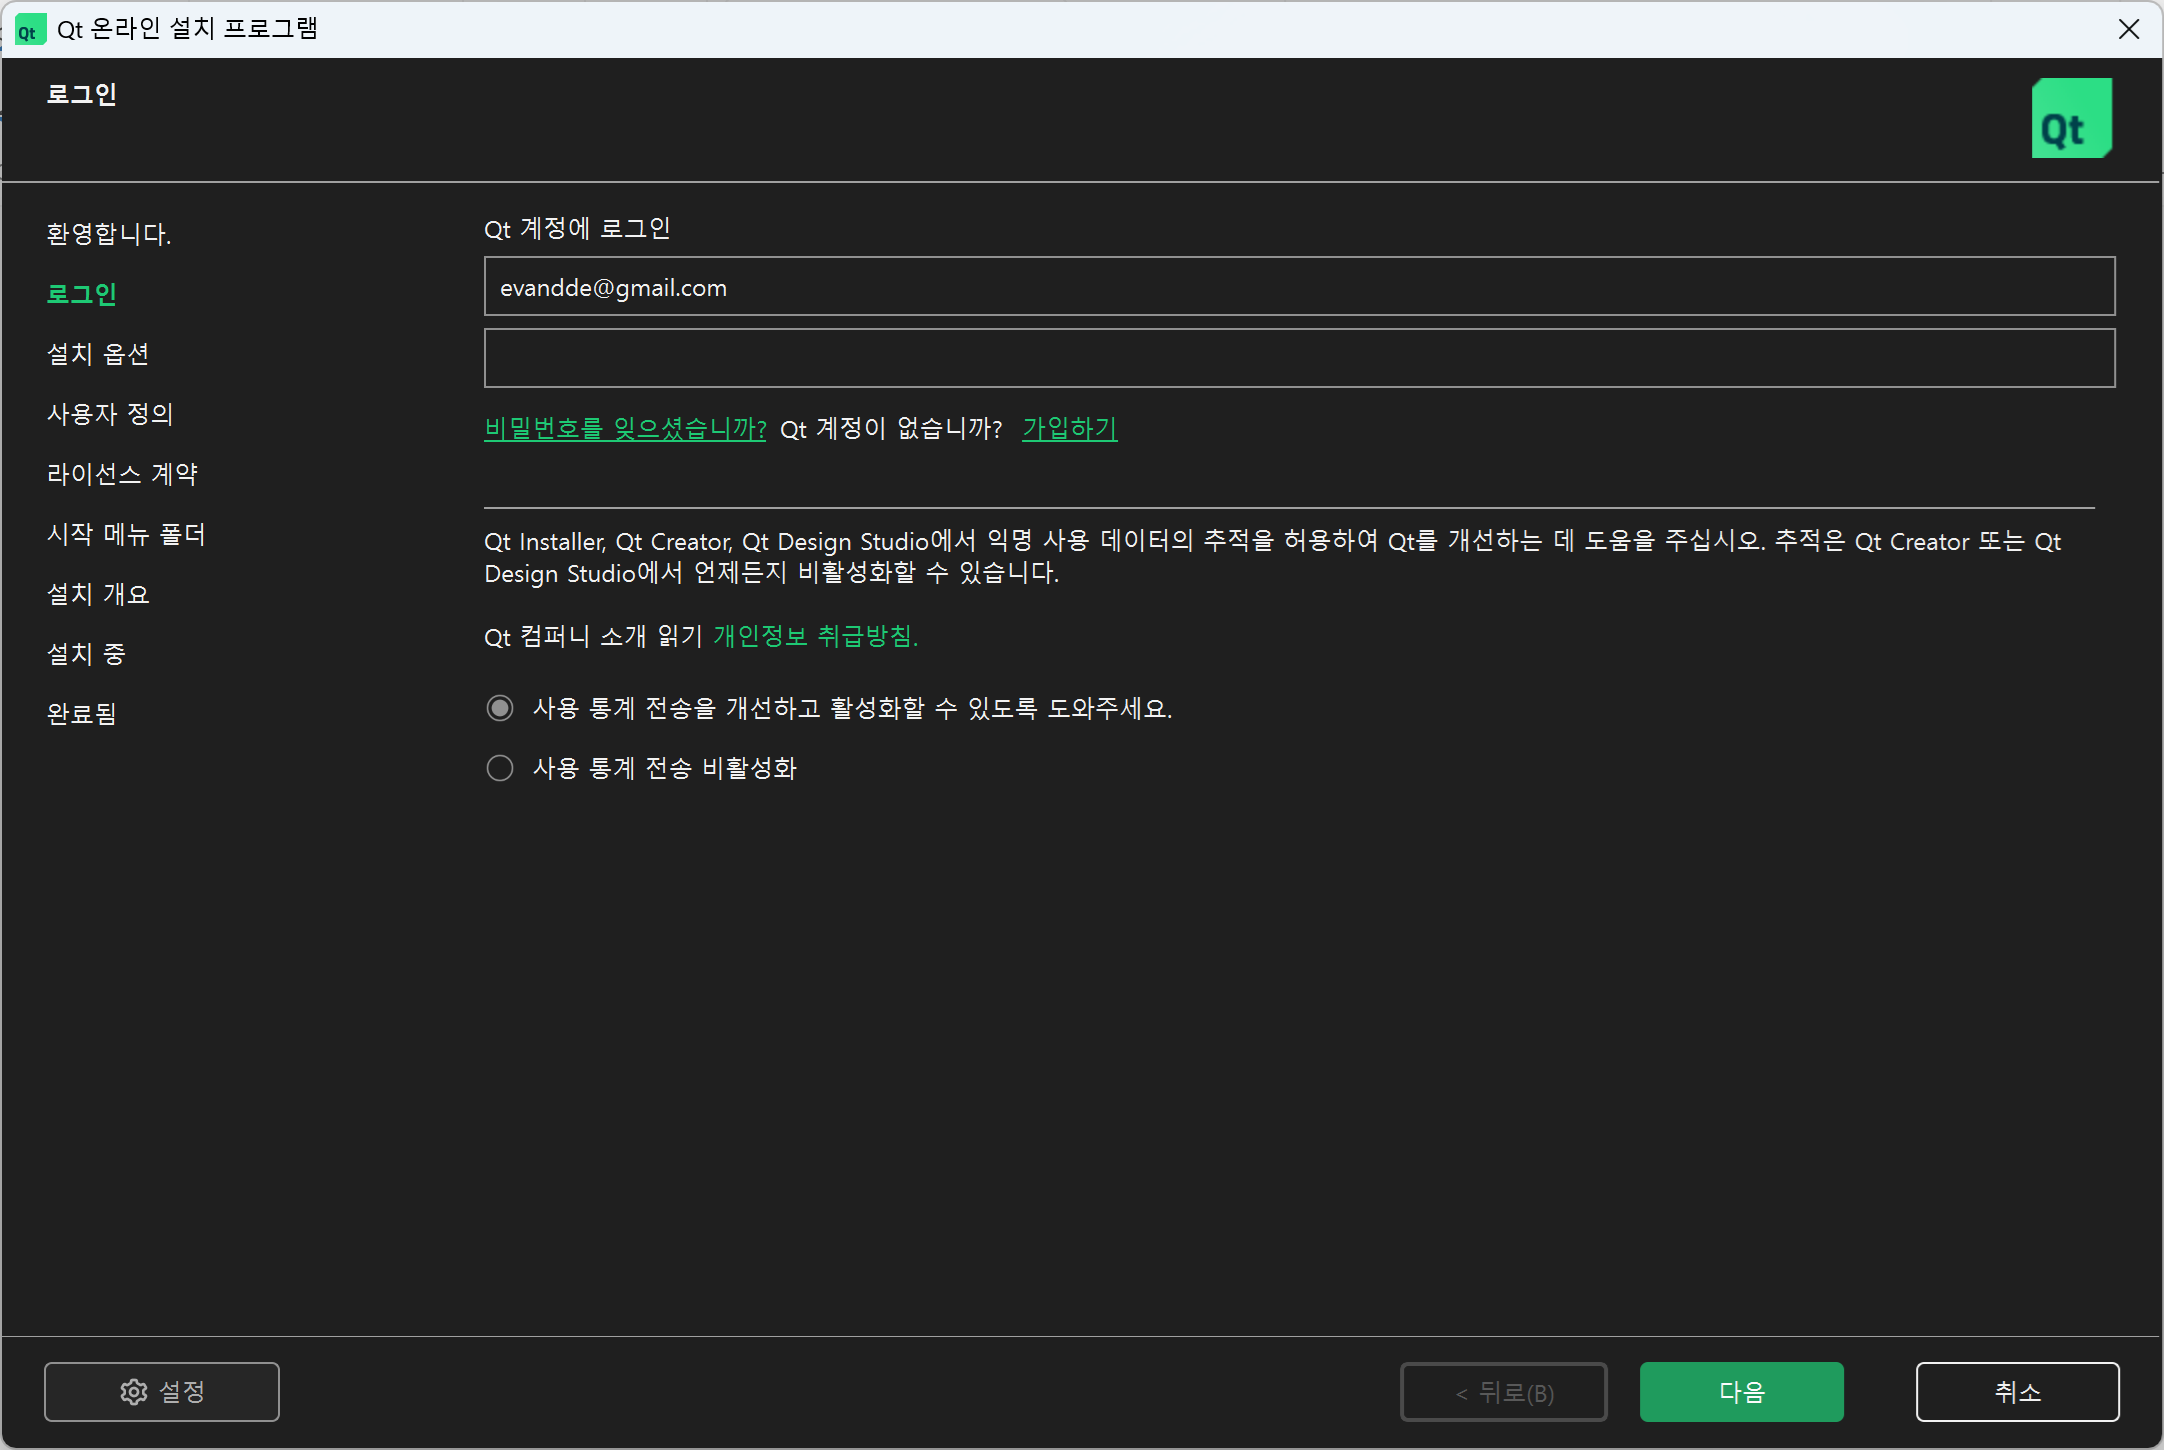Click the 가입하기 signup link
Screen dimensions: 2164x1450
pos(1068,428)
